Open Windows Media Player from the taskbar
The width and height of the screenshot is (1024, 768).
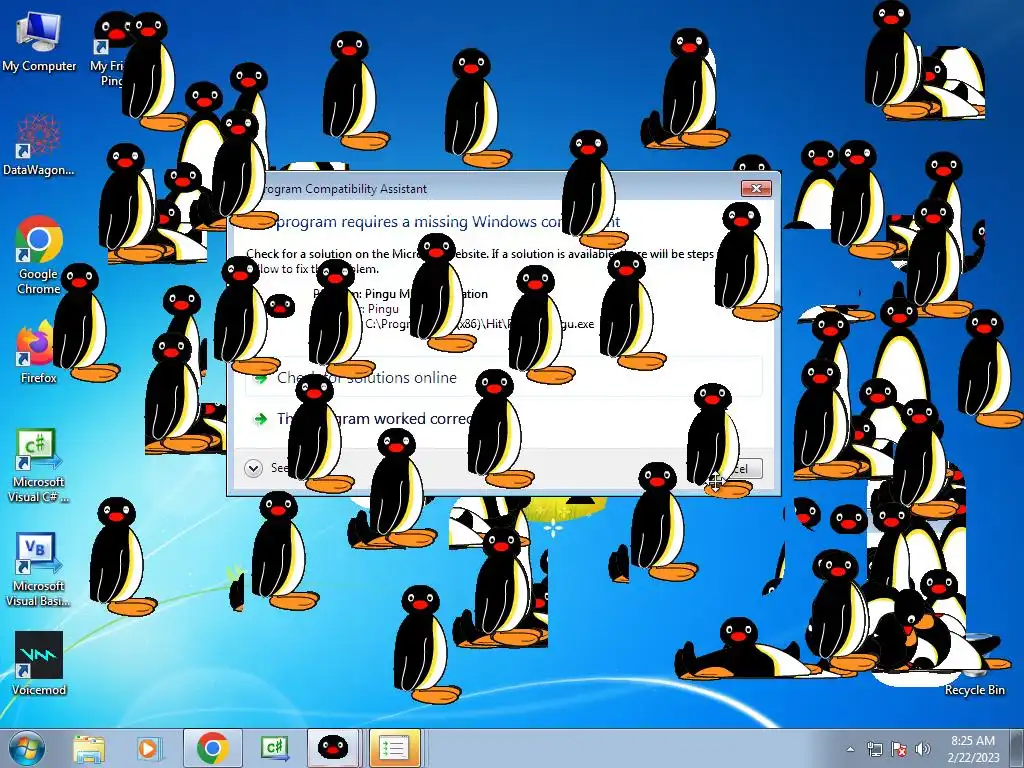[x=148, y=748]
